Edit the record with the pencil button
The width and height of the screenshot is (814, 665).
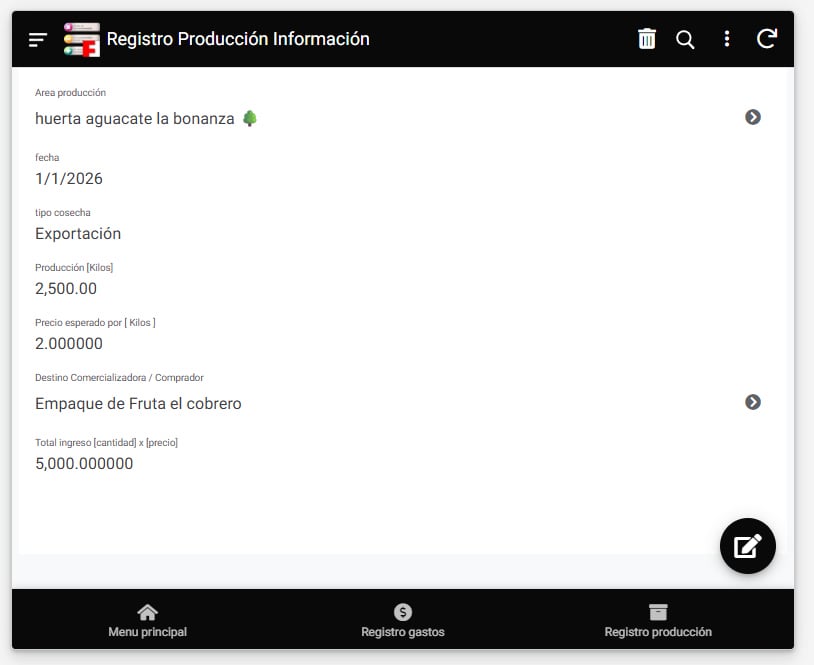(x=748, y=546)
